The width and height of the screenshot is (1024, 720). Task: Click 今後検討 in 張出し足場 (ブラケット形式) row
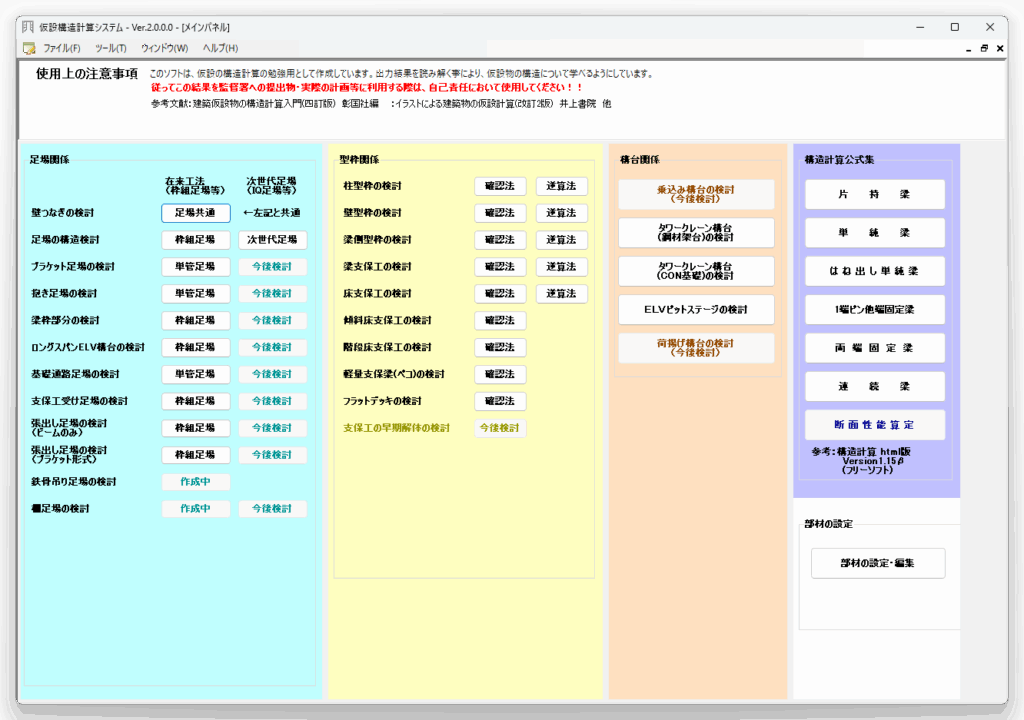pyautogui.click(x=272, y=455)
